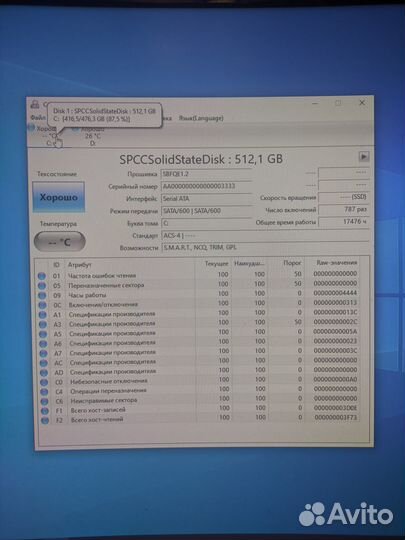The image size is (405, 540).
Task: Click status circle for attribute F2
Action: (x=45, y=420)
